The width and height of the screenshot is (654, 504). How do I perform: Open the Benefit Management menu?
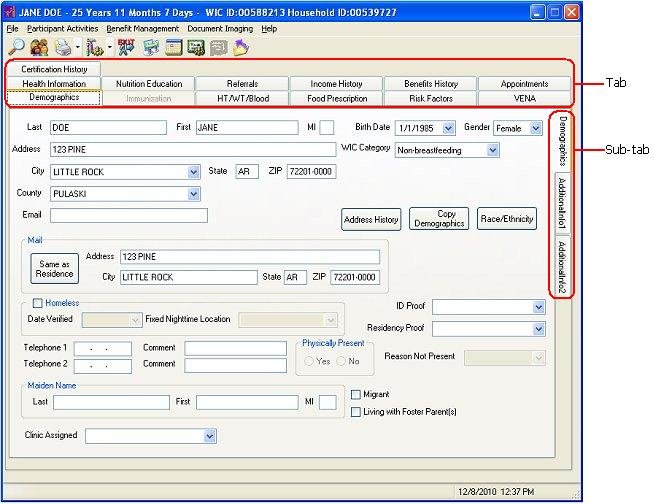(143, 29)
